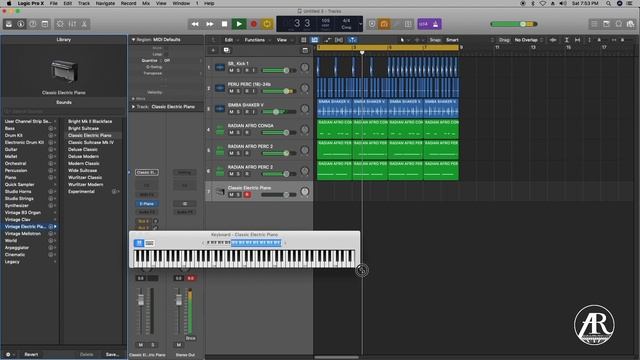Open the Apple Loops browser icon
The image size is (640, 360).
click(x=619, y=24)
